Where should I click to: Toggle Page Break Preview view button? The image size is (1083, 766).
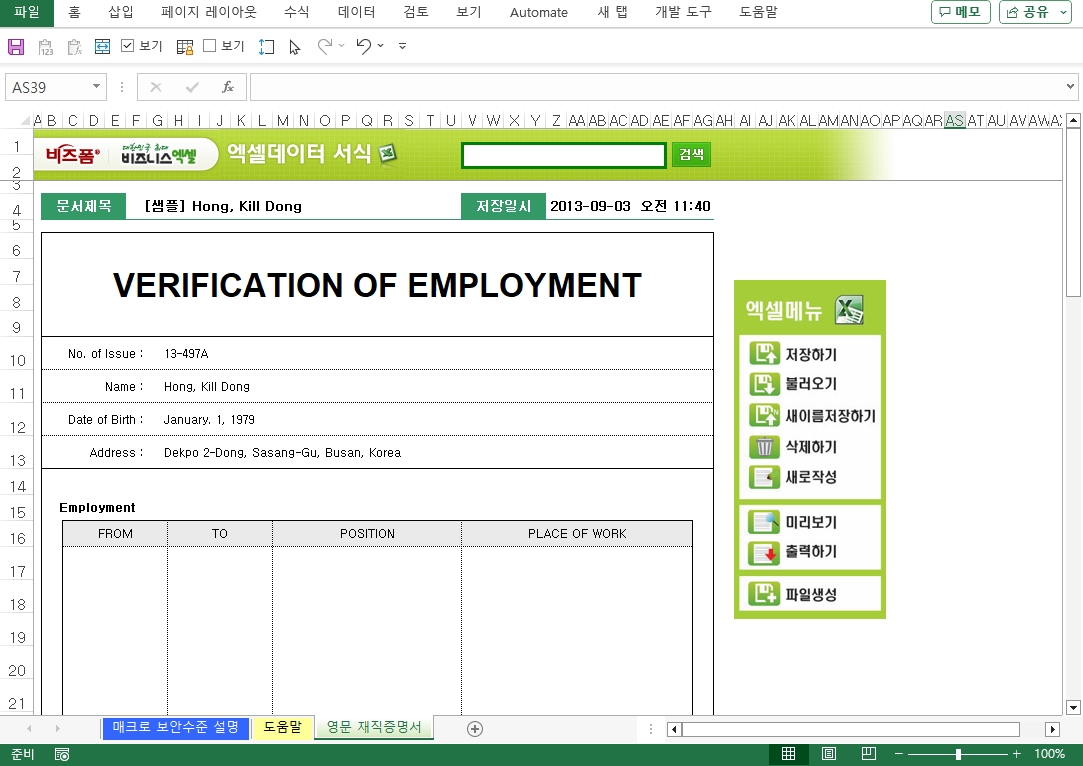[869, 754]
